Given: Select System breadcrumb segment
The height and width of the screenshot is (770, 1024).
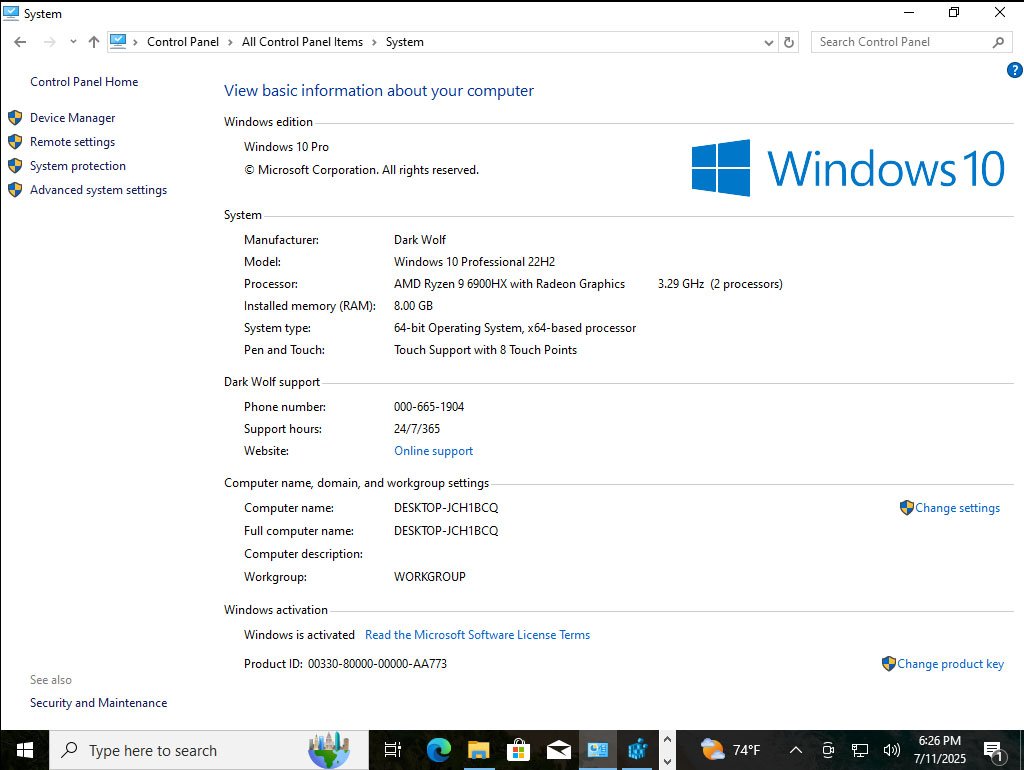Looking at the screenshot, I should coord(405,42).
